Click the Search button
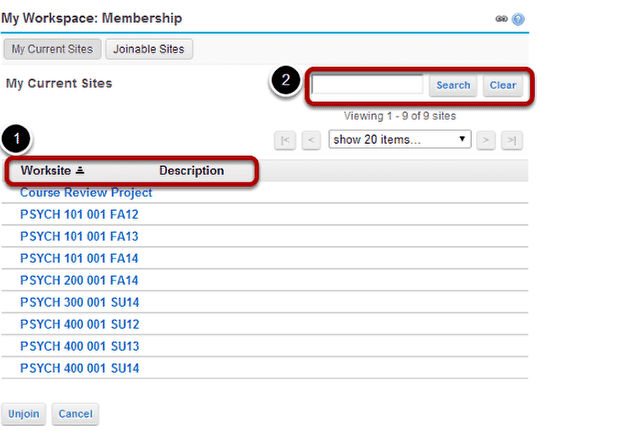The height and width of the screenshot is (433, 640). (453, 85)
